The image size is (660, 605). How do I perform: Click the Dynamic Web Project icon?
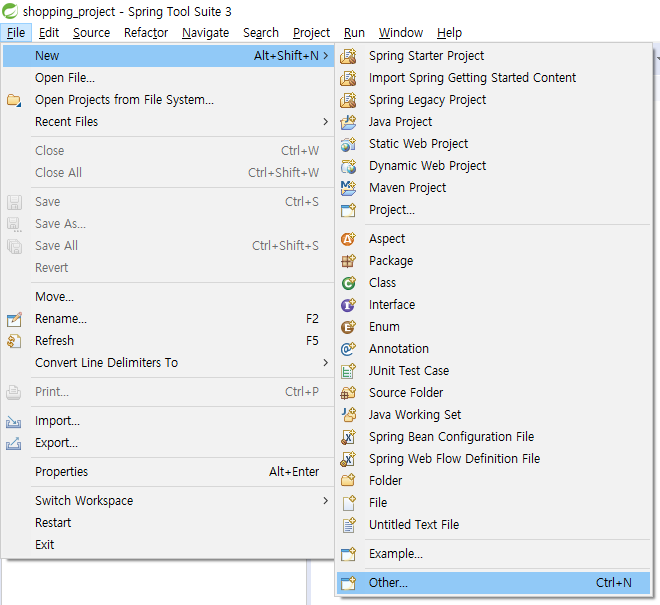click(348, 166)
